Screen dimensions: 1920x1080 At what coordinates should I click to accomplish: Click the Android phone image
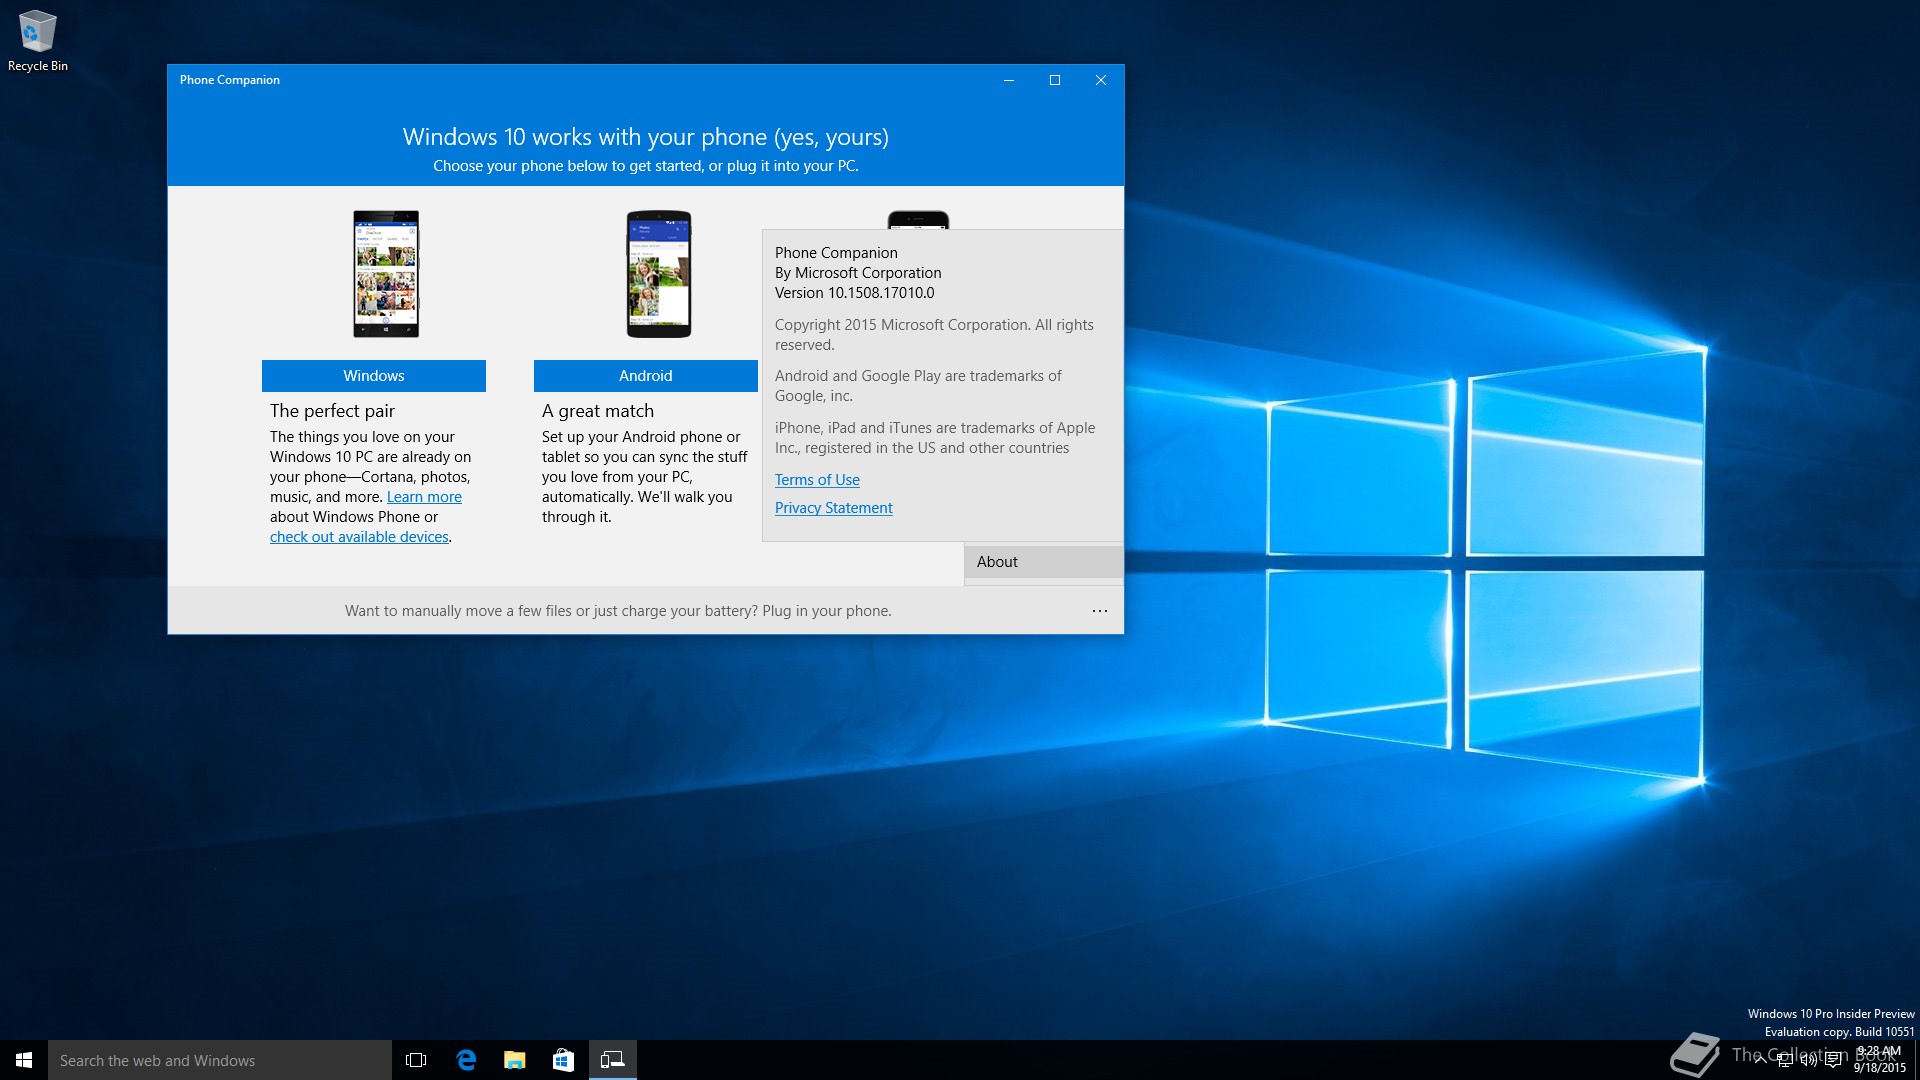[x=659, y=274]
